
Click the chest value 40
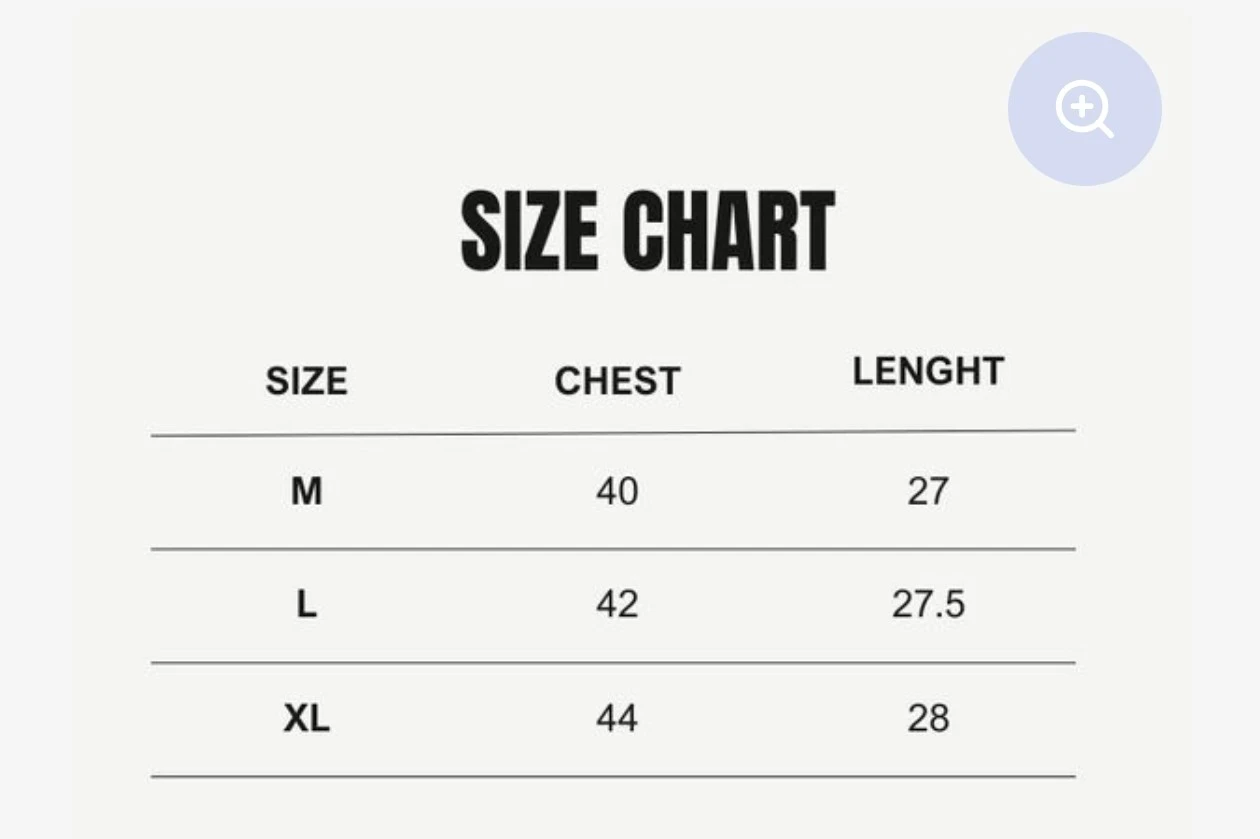click(617, 492)
